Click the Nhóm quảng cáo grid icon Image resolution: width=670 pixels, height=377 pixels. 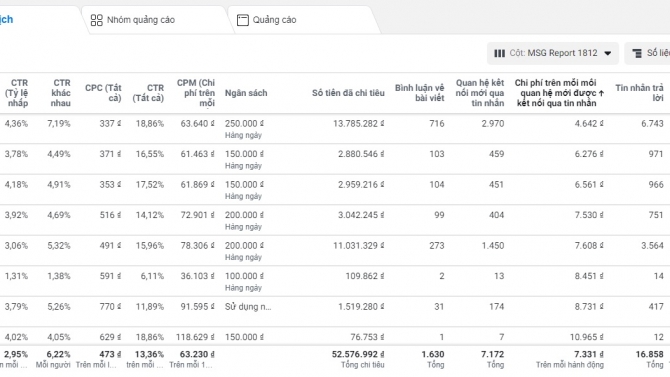coord(97,20)
